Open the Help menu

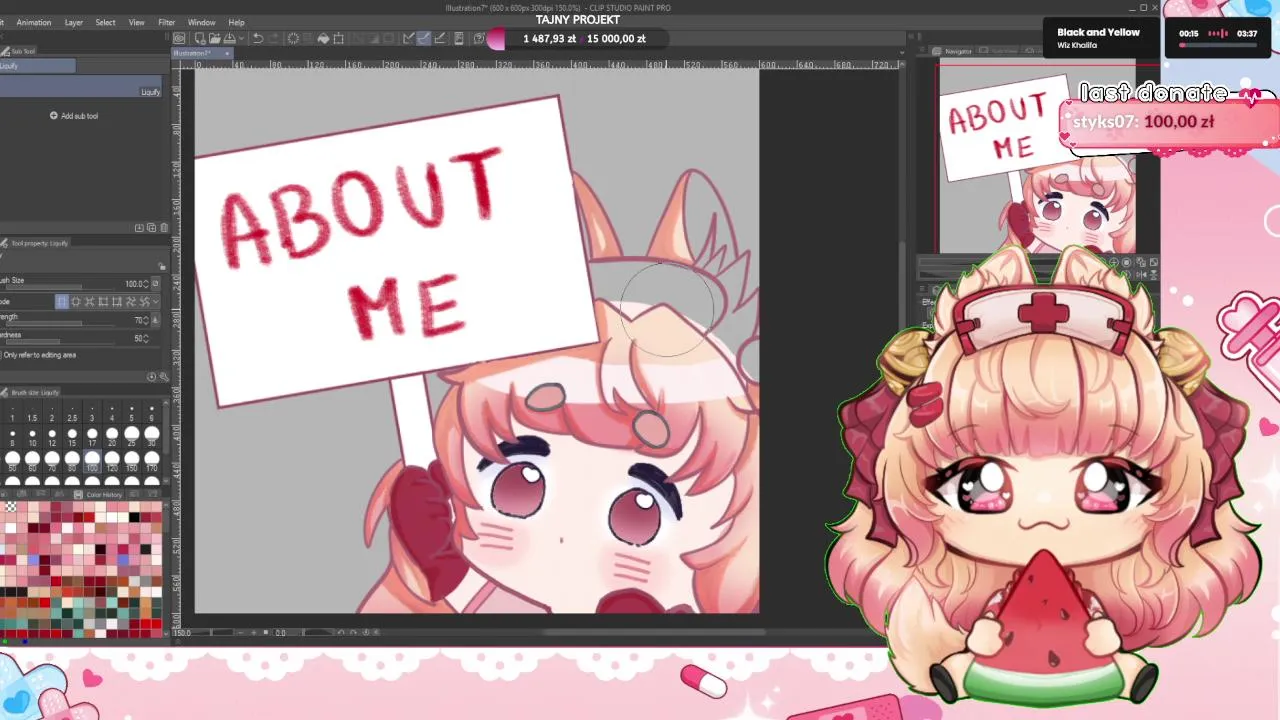pos(236,22)
